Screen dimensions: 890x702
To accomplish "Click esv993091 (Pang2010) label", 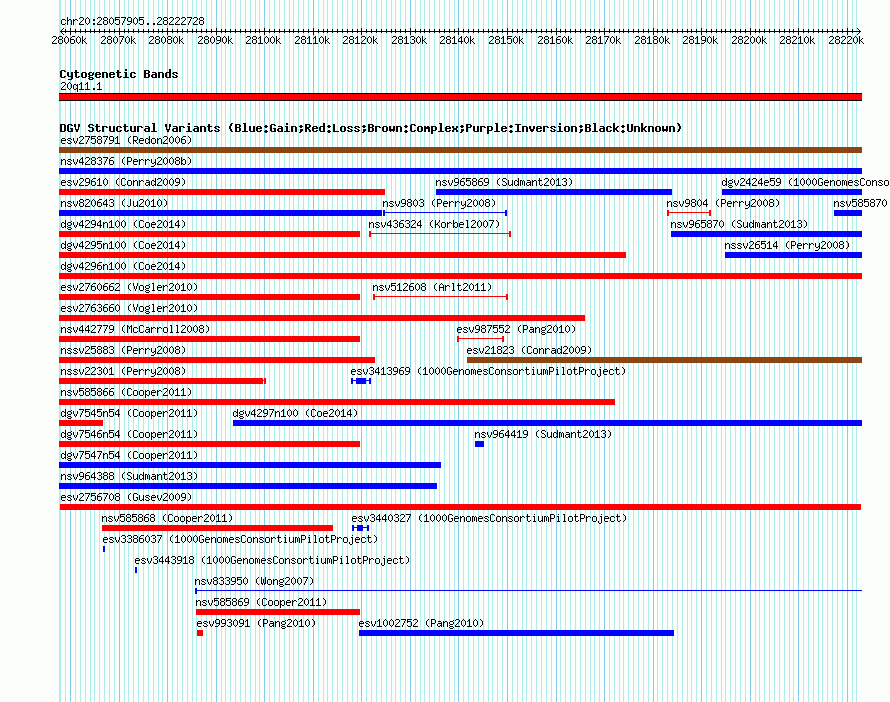I will coord(256,623).
